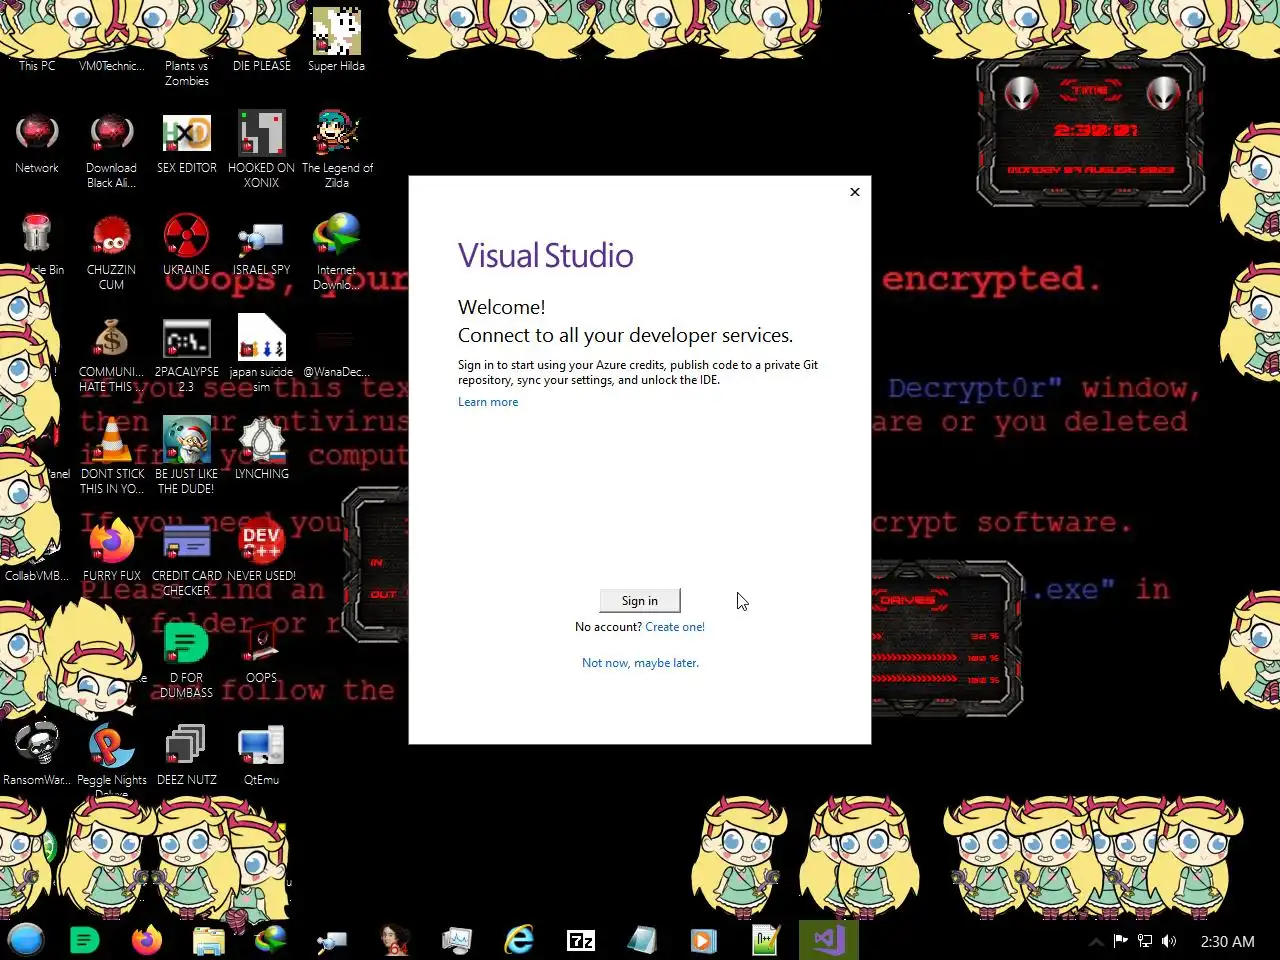Select the RansomWar... skull icon
The height and width of the screenshot is (960, 1280).
pos(37,754)
